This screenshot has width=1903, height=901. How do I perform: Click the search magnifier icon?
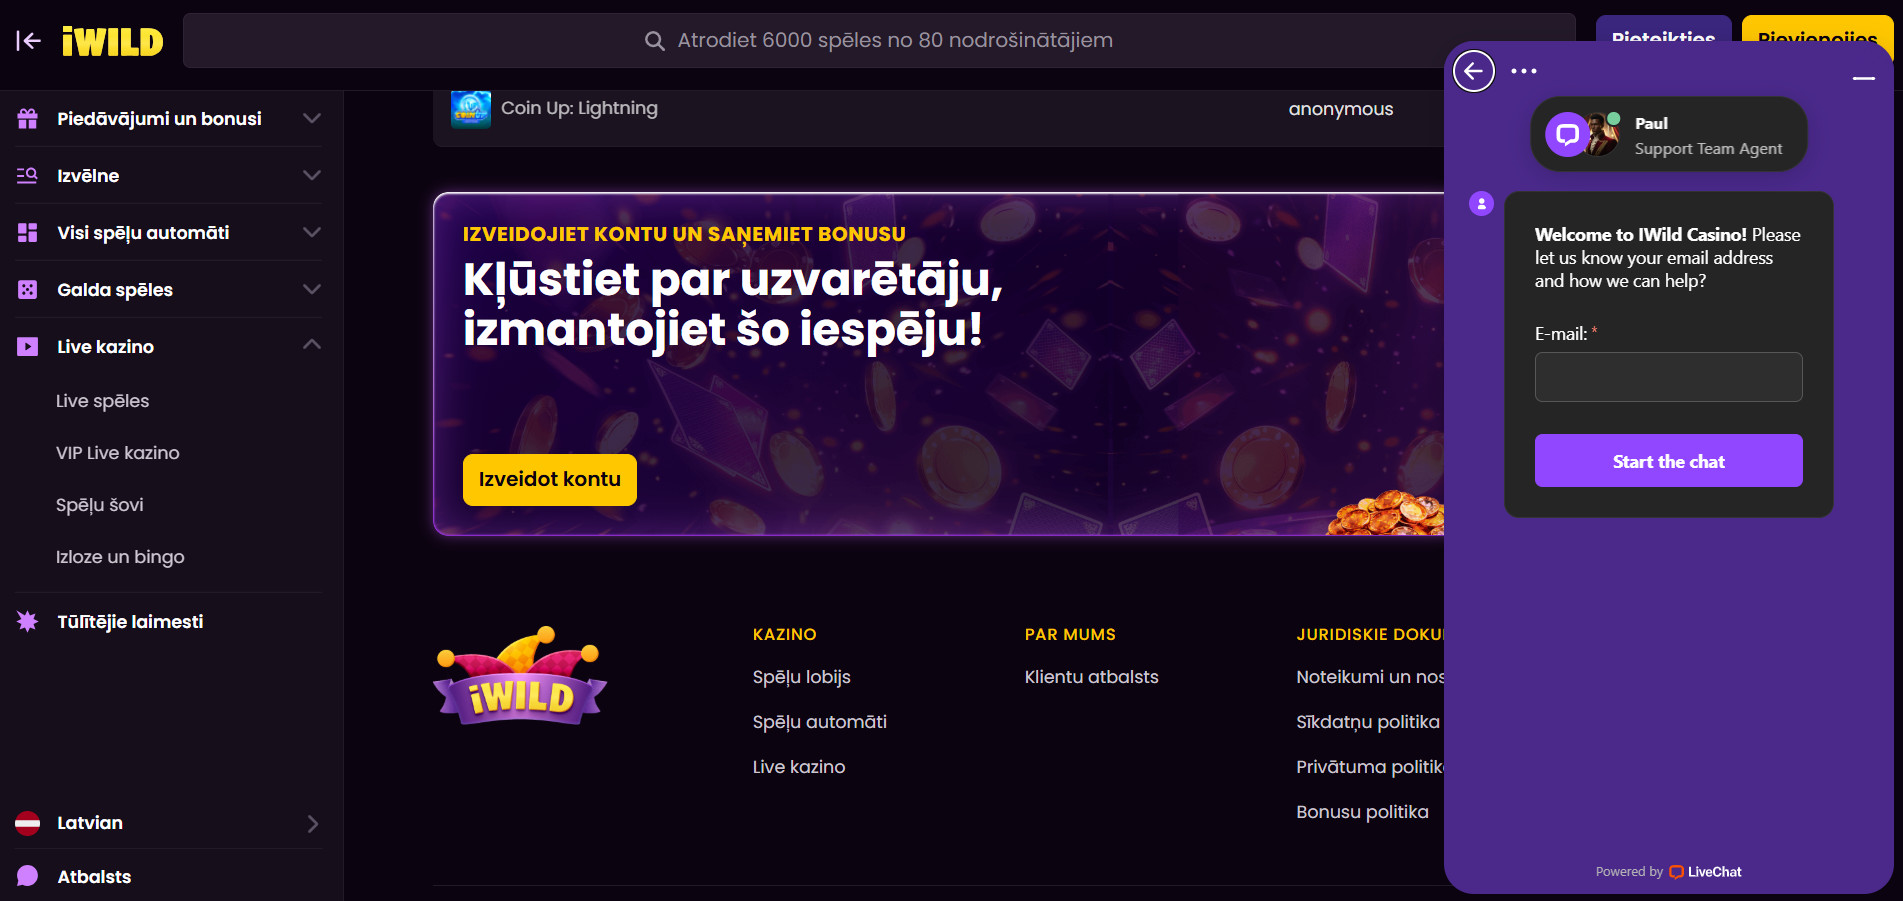click(655, 41)
